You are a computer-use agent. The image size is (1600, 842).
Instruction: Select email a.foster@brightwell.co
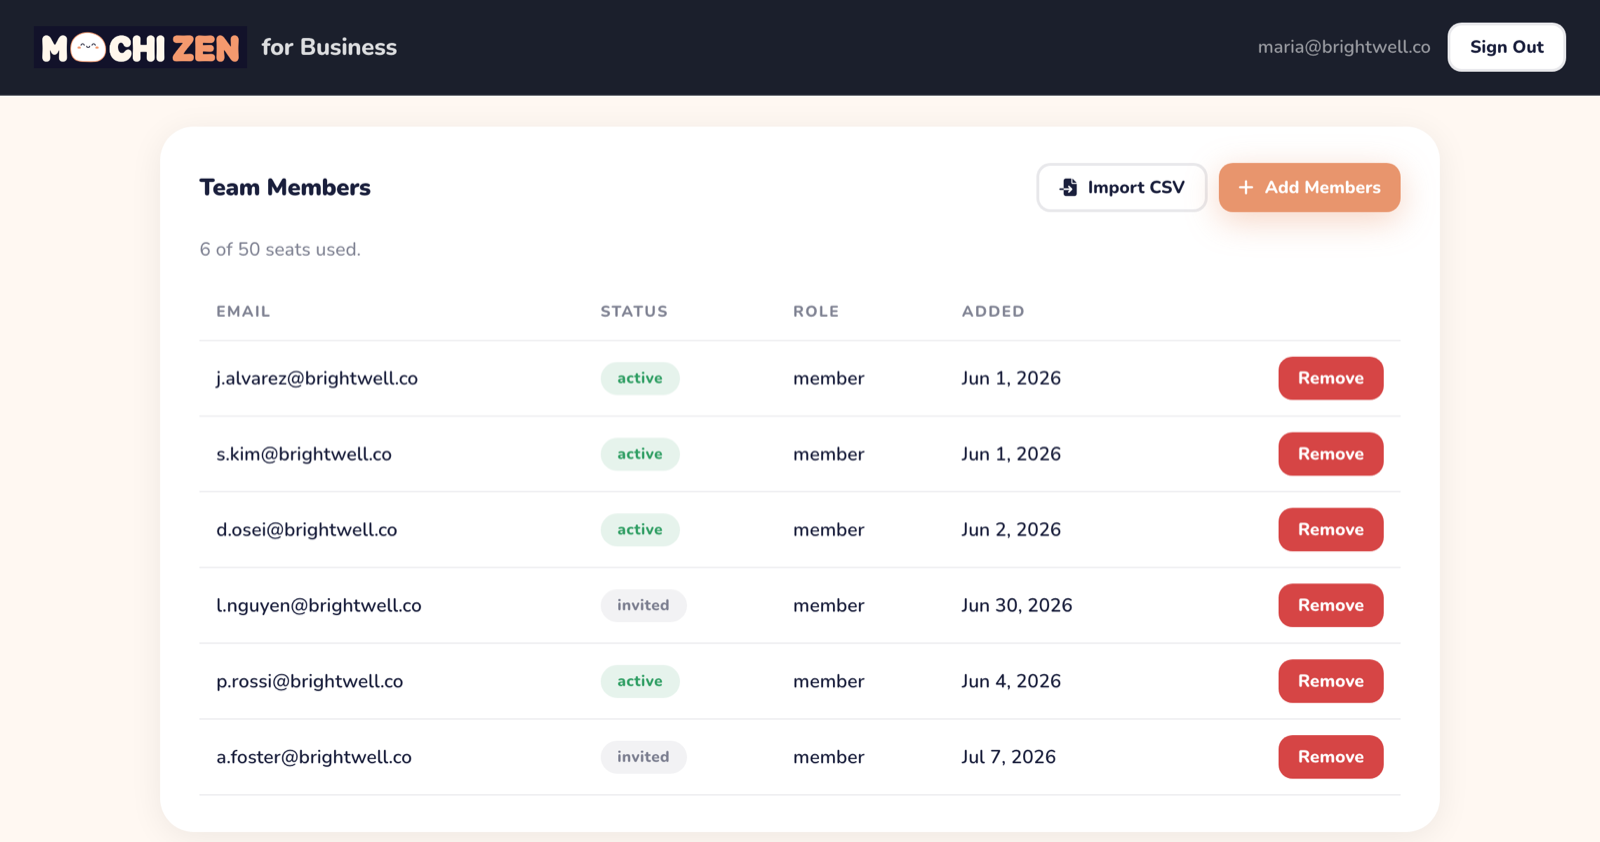[314, 757]
